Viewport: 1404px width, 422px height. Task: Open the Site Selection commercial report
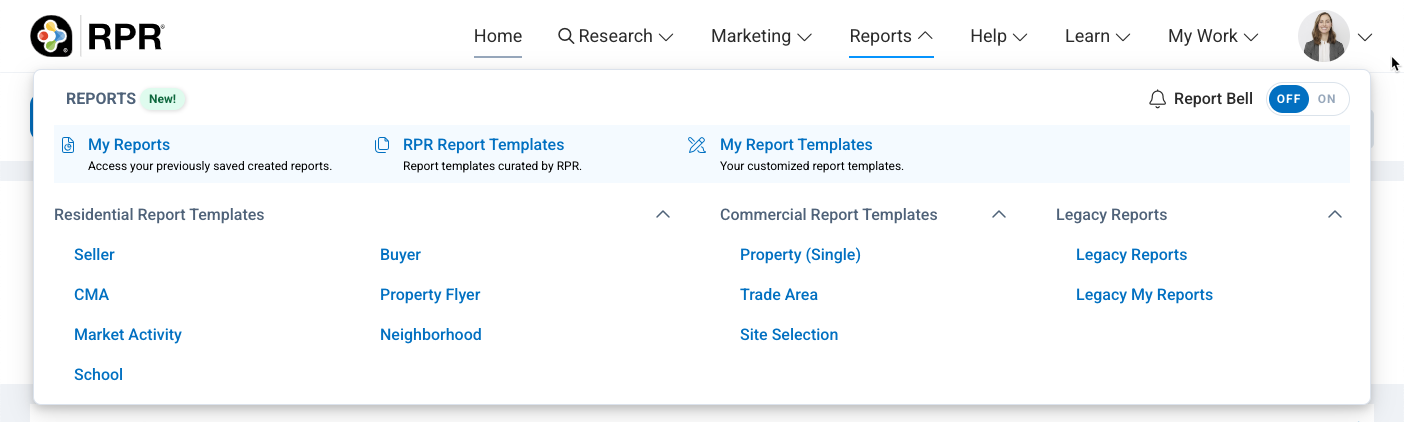(788, 335)
